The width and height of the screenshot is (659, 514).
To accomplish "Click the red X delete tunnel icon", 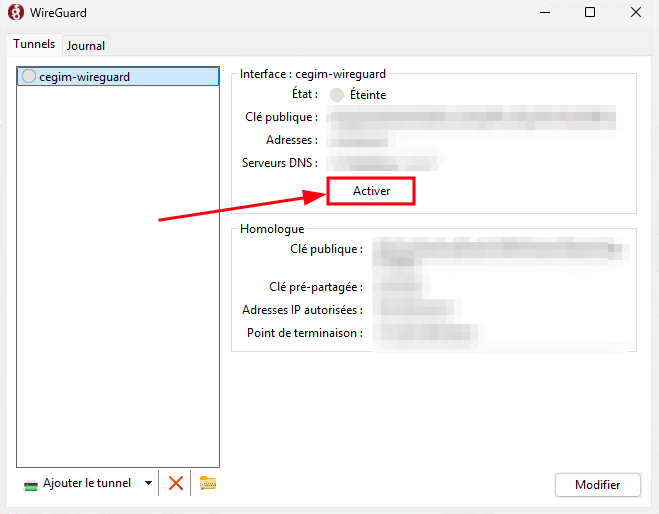I will [x=176, y=483].
